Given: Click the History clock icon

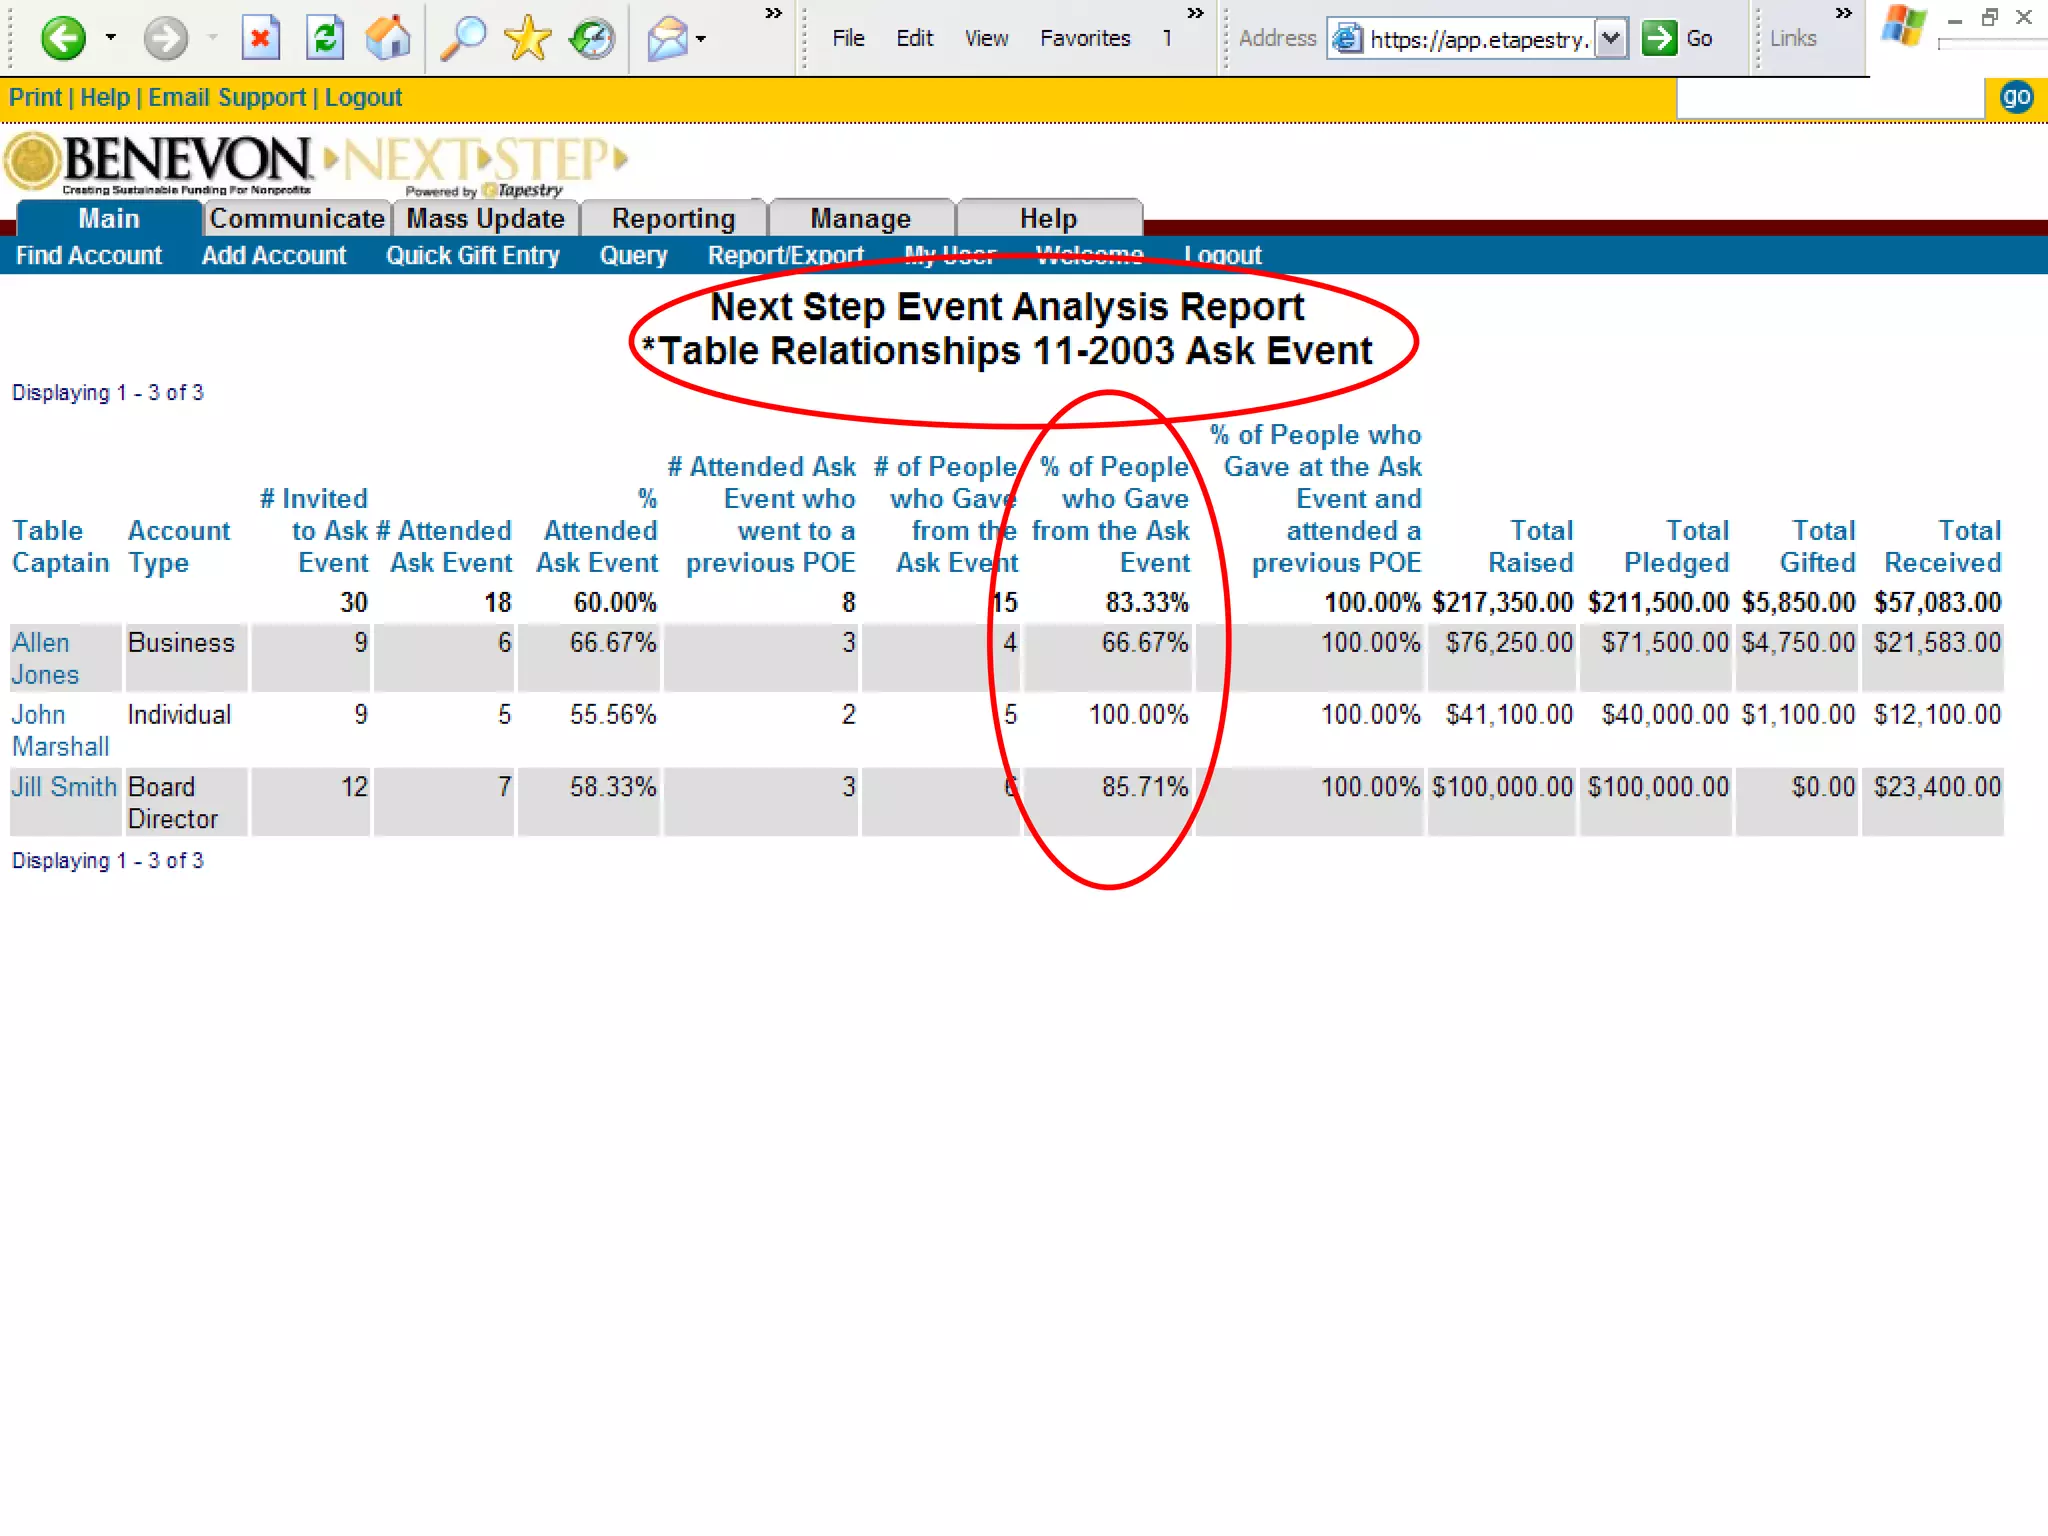Looking at the screenshot, I should [592, 39].
